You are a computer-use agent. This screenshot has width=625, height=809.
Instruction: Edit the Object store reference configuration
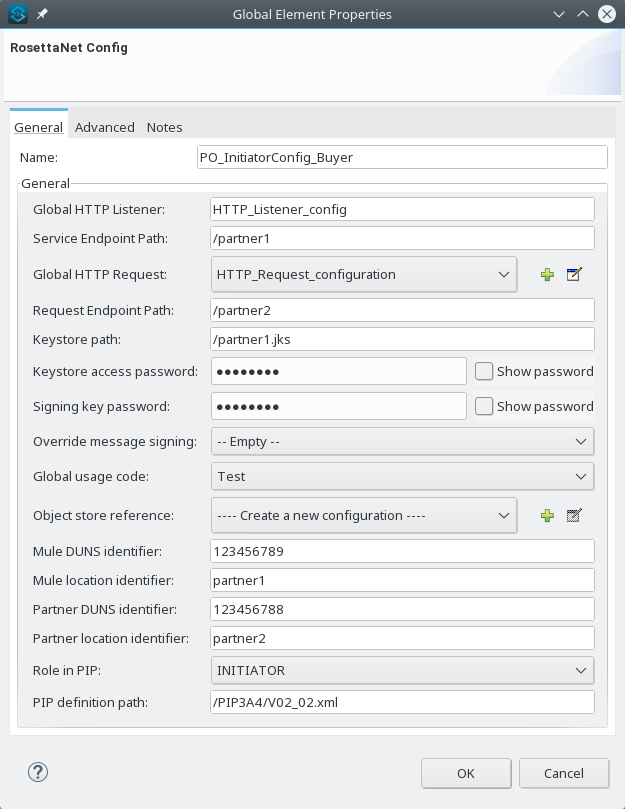[x=574, y=515]
